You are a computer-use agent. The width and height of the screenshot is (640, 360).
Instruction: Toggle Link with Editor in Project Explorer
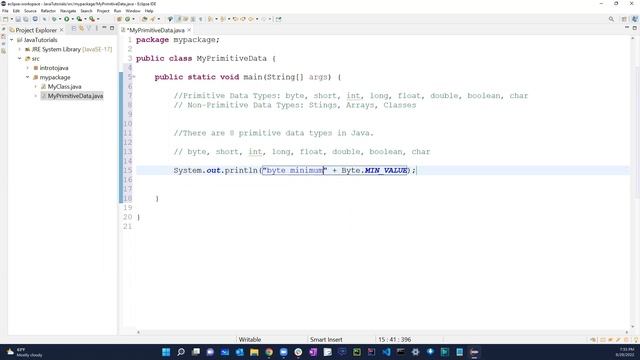[x=81, y=28]
